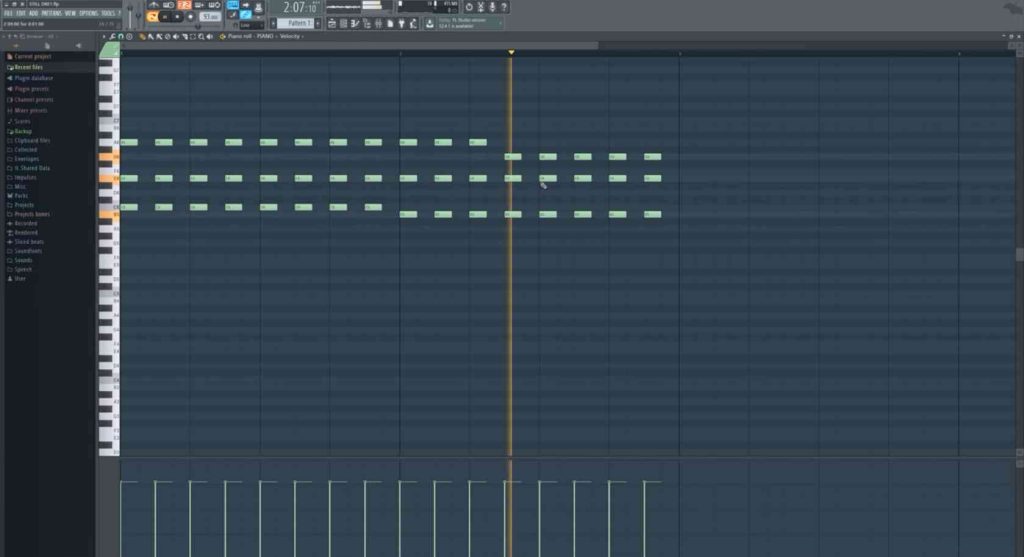Image resolution: width=1024 pixels, height=557 pixels.
Task: Choose the Select marquee tool in piano roll
Action: (193, 36)
